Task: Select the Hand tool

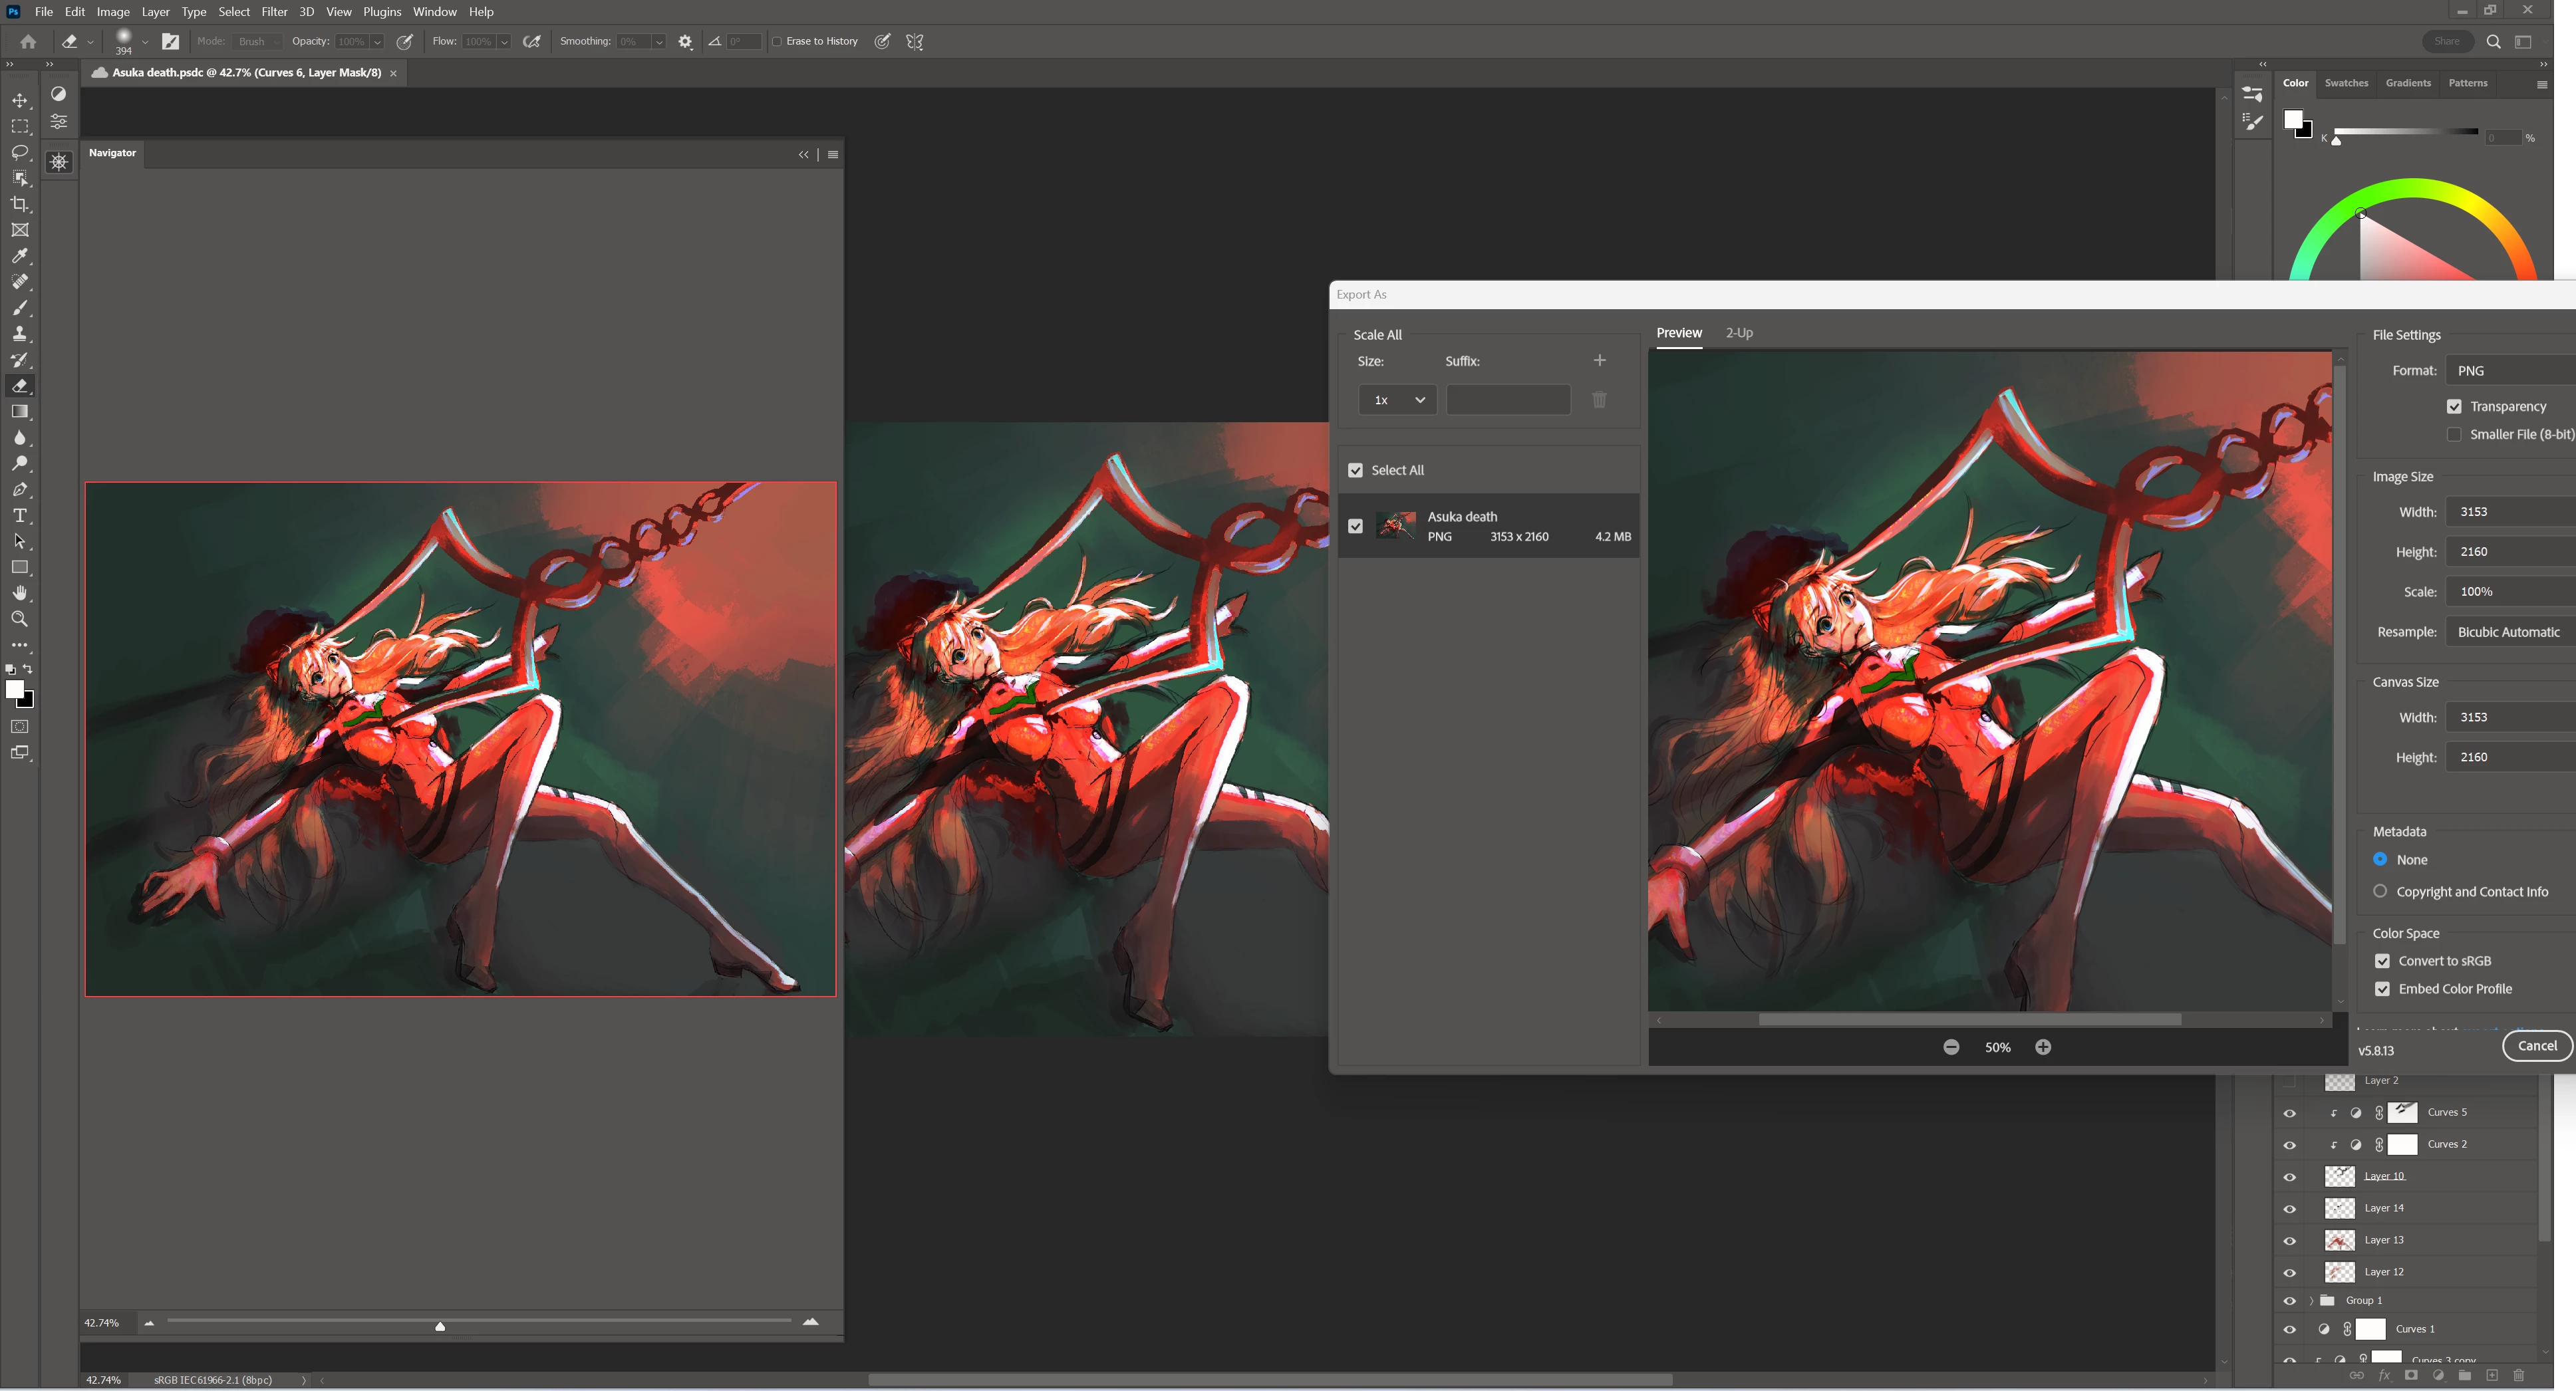Action: [20, 593]
